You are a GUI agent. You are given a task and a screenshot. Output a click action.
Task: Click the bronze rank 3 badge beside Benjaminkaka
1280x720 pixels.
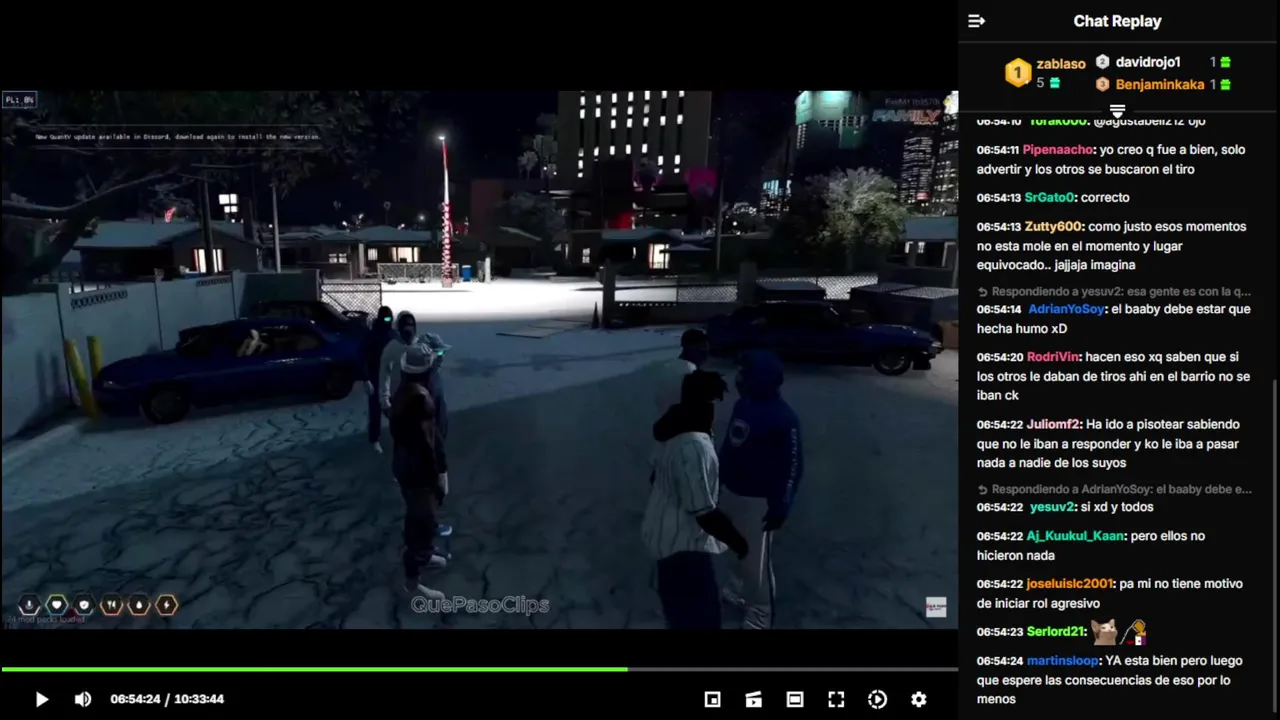coord(1103,85)
